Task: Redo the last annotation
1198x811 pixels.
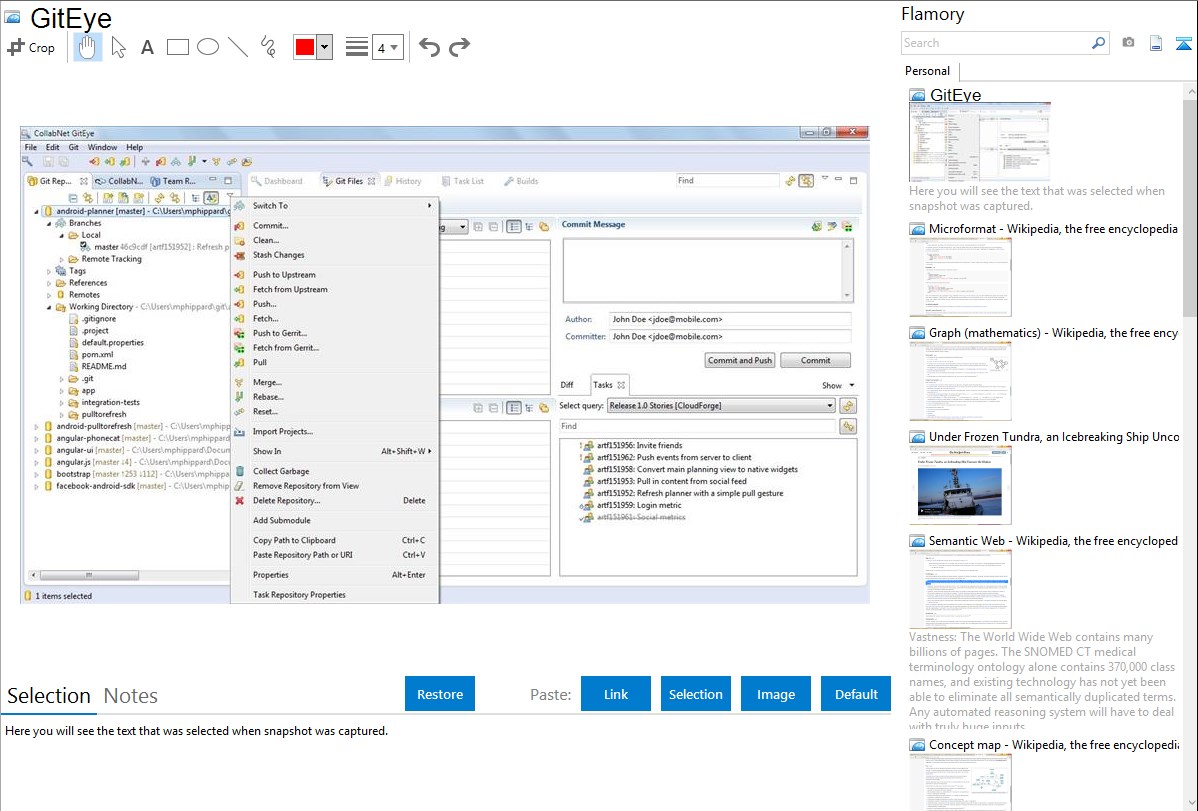Action: [x=459, y=47]
